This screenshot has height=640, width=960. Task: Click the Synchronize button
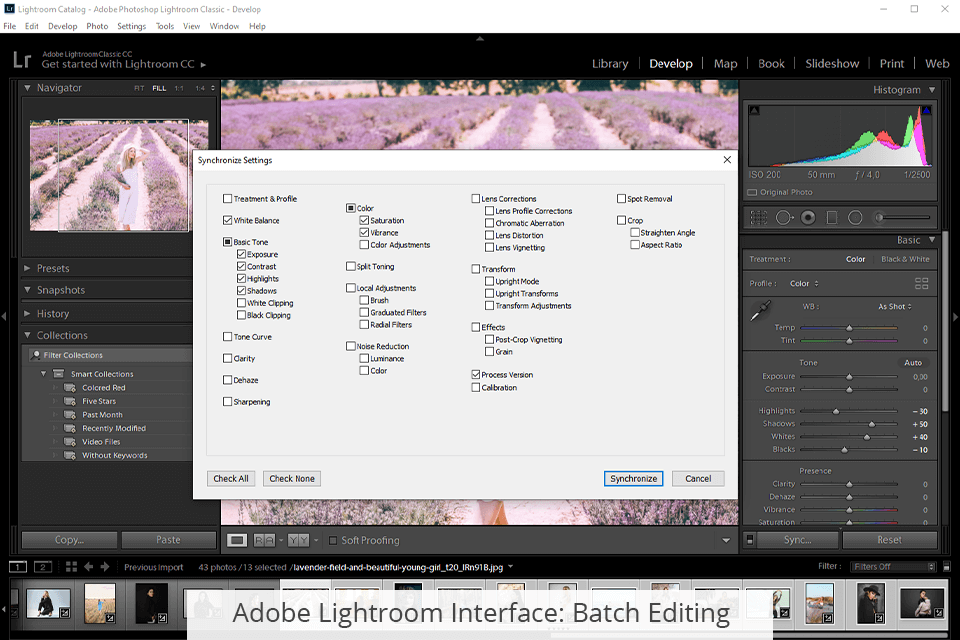click(634, 478)
